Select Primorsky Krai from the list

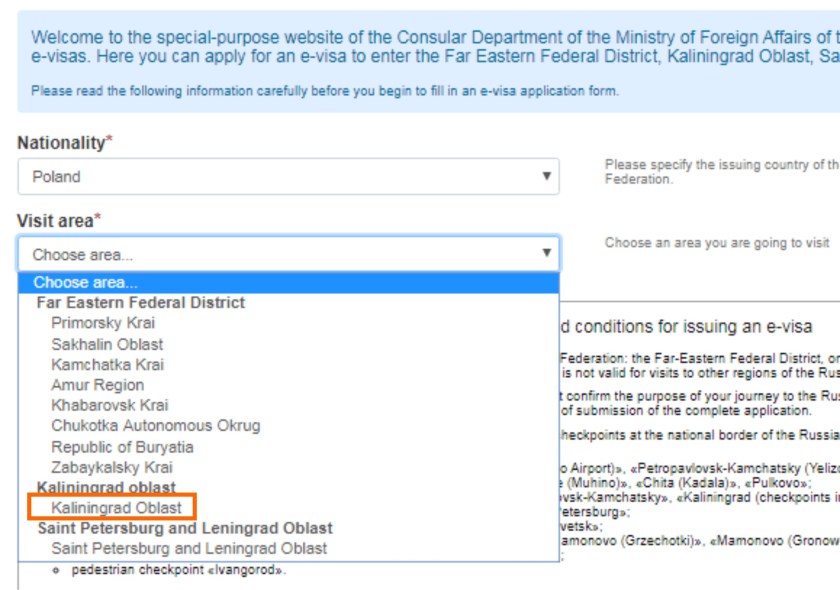pyautogui.click(x=103, y=323)
